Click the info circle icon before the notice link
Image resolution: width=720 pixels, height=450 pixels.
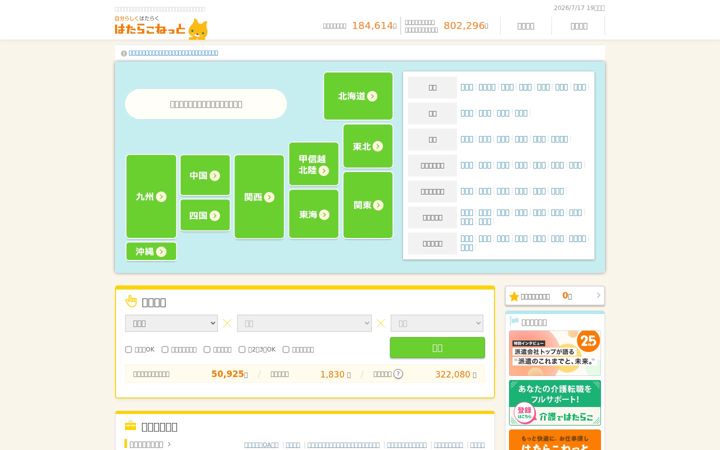point(124,53)
